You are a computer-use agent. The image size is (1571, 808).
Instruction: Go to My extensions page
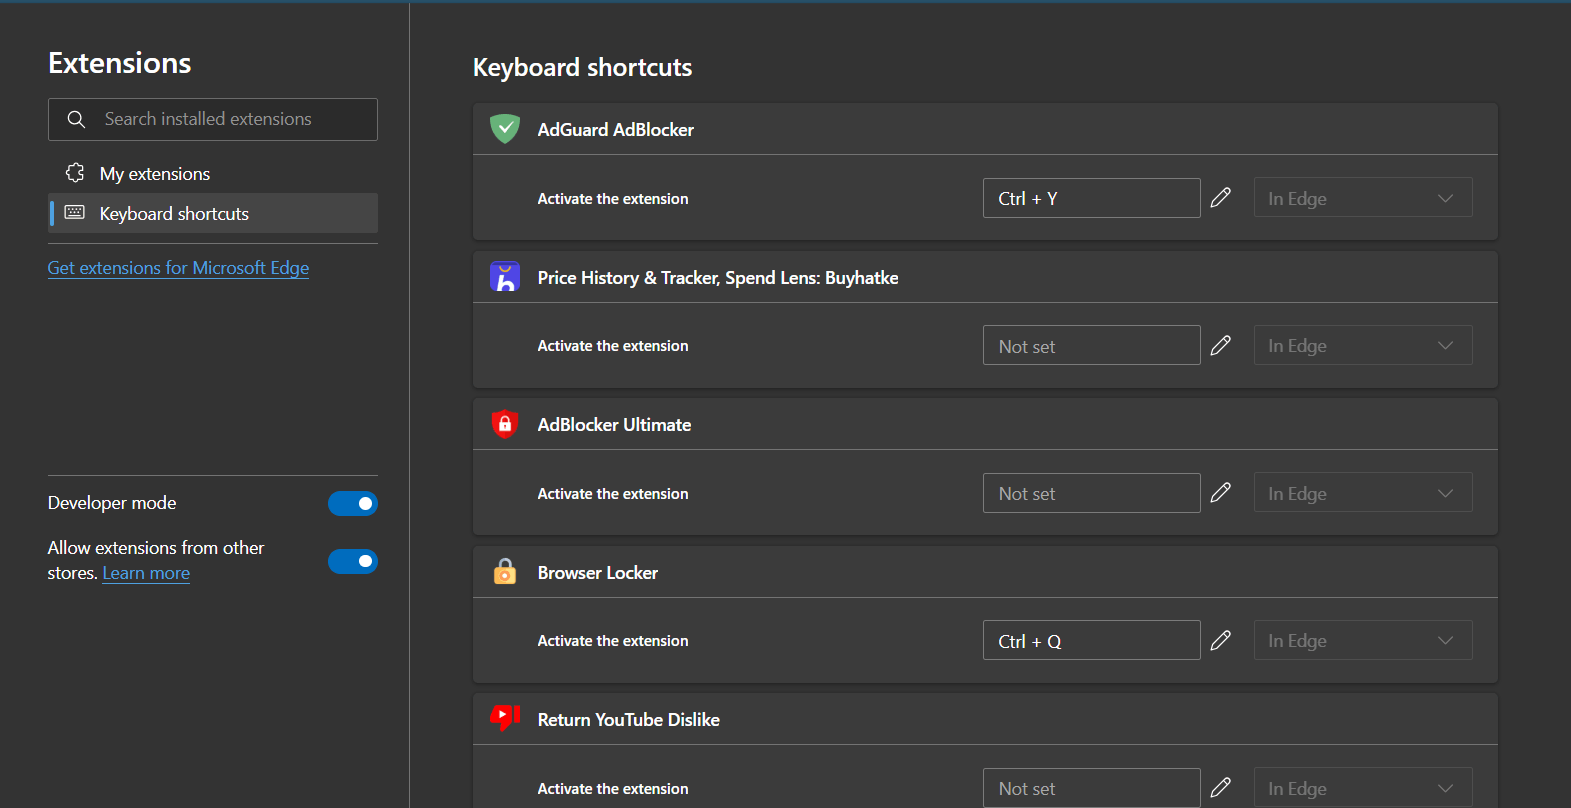[155, 174]
